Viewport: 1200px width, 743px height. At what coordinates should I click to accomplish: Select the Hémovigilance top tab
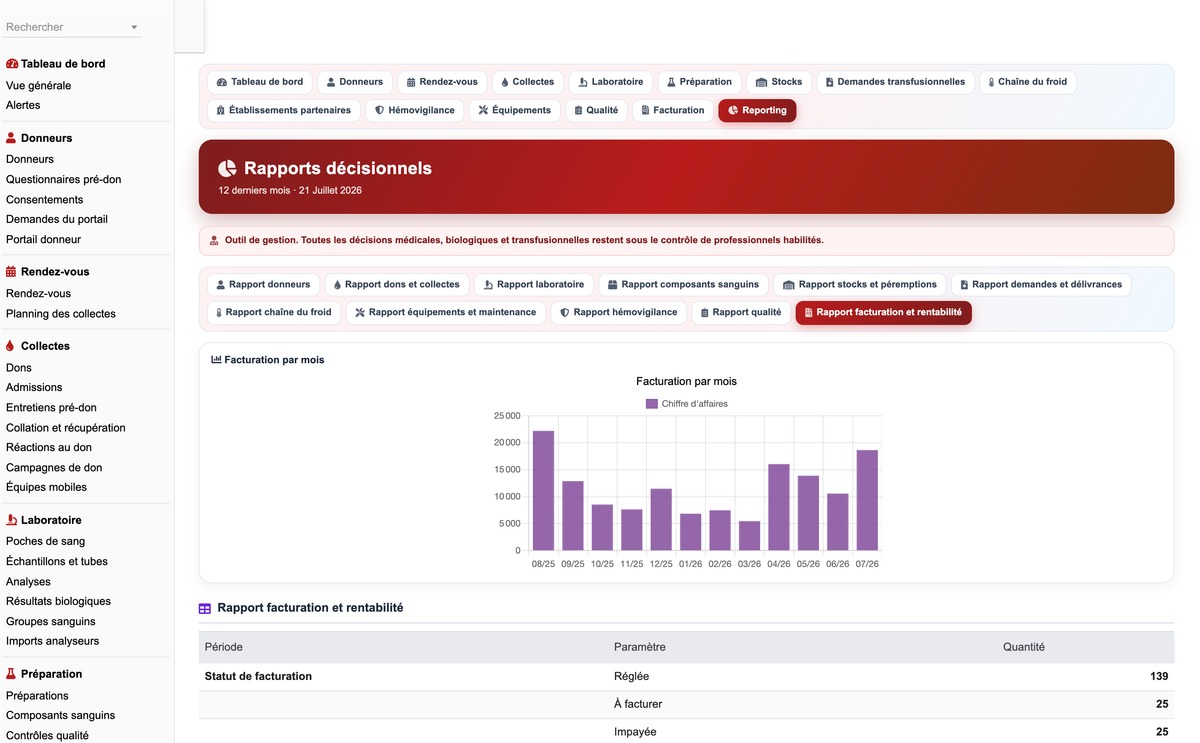415,110
